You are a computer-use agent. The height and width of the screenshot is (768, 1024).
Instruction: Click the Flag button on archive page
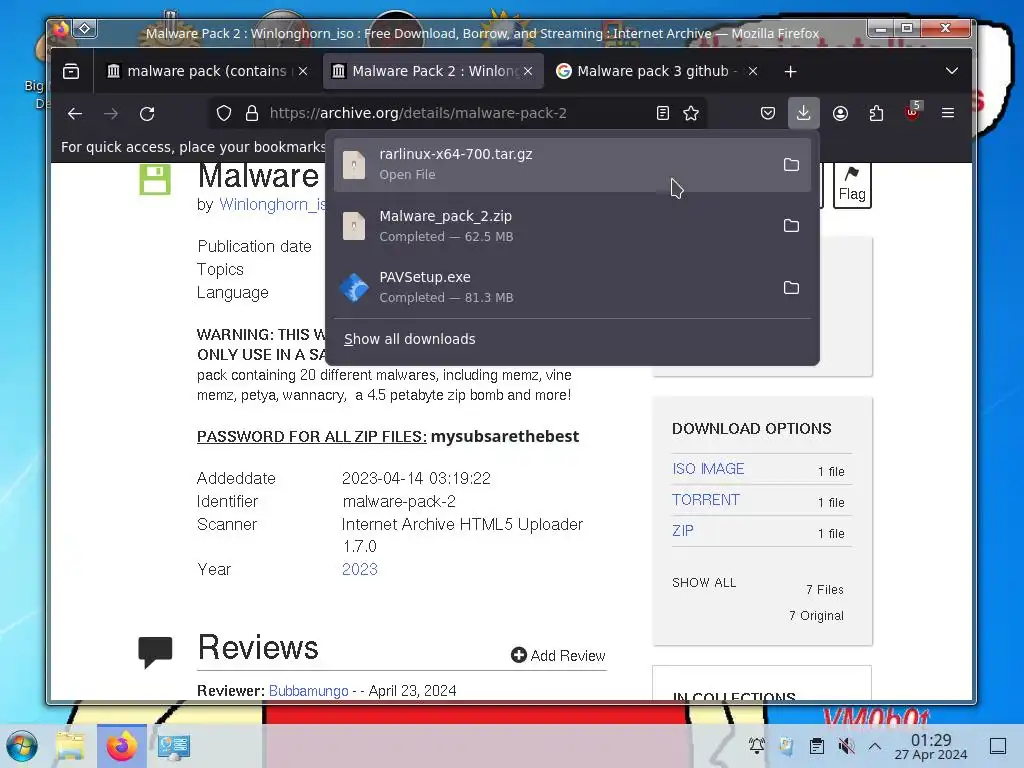(x=852, y=185)
